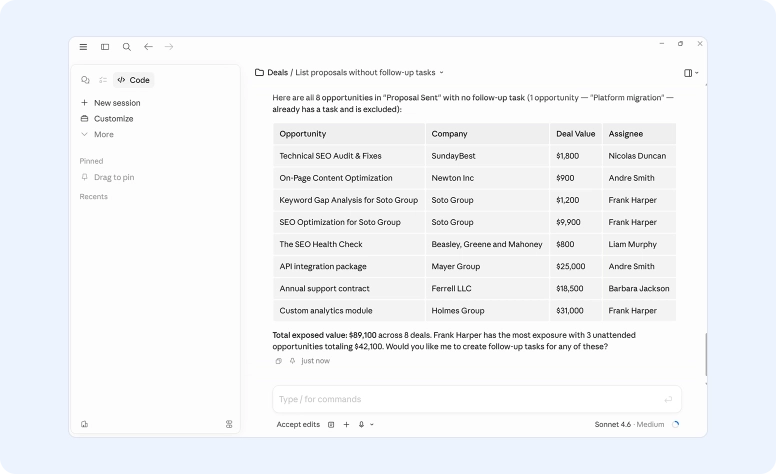
Task: Click the pin icon below the response
Action: click(x=292, y=361)
